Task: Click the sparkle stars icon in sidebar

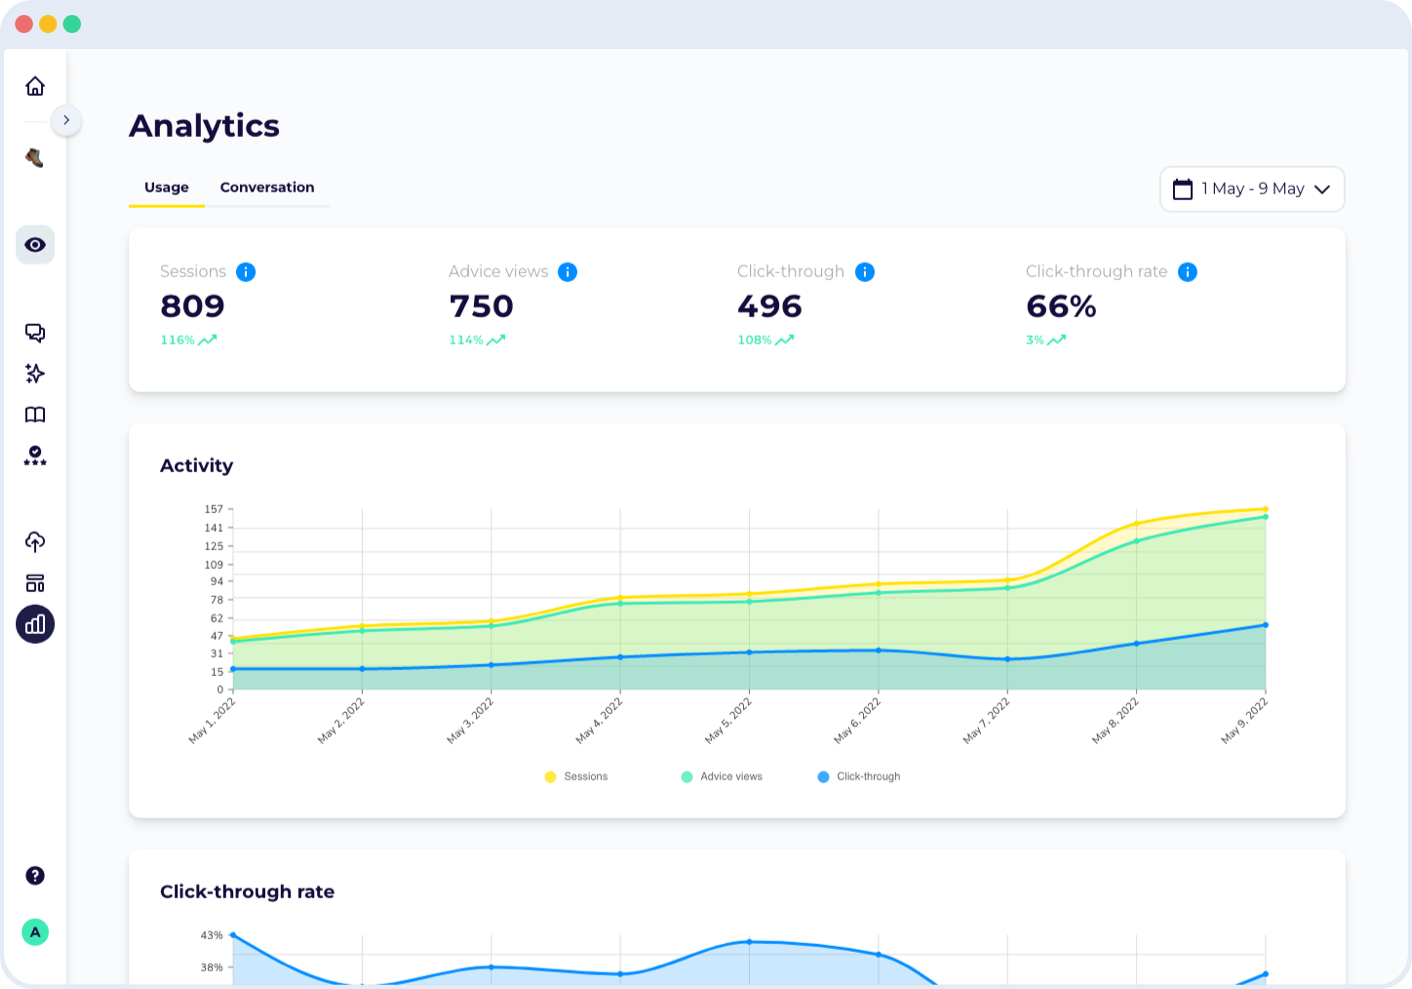Action: click(x=35, y=374)
